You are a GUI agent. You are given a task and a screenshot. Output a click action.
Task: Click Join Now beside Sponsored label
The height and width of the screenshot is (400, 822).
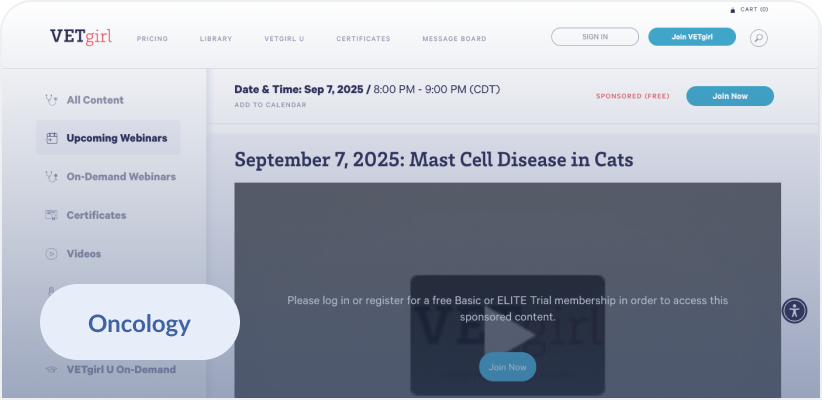729,96
